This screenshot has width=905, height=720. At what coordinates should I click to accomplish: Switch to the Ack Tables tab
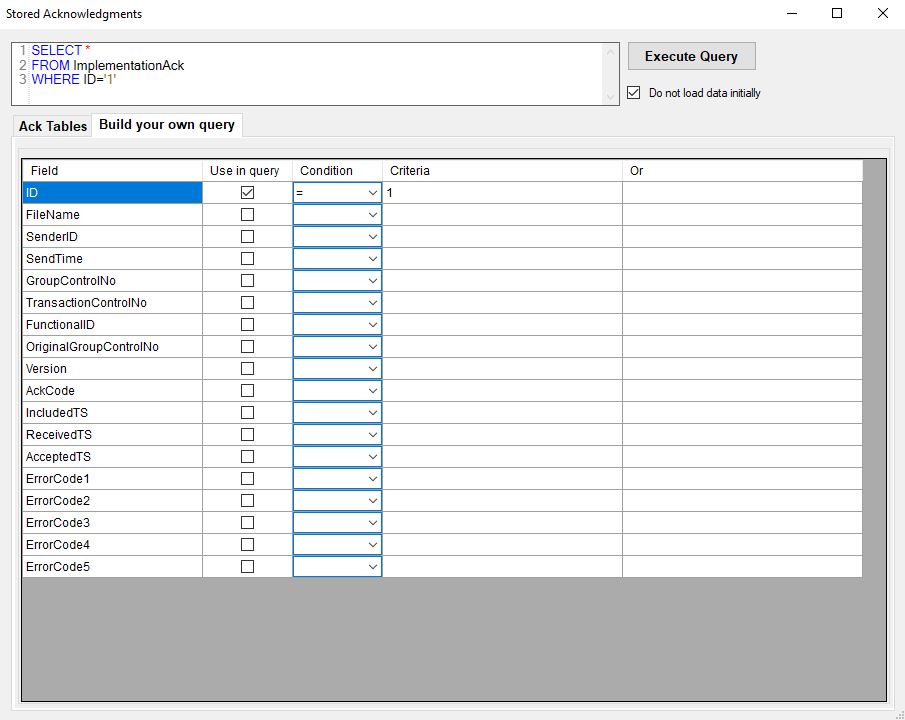click(53, 126)
